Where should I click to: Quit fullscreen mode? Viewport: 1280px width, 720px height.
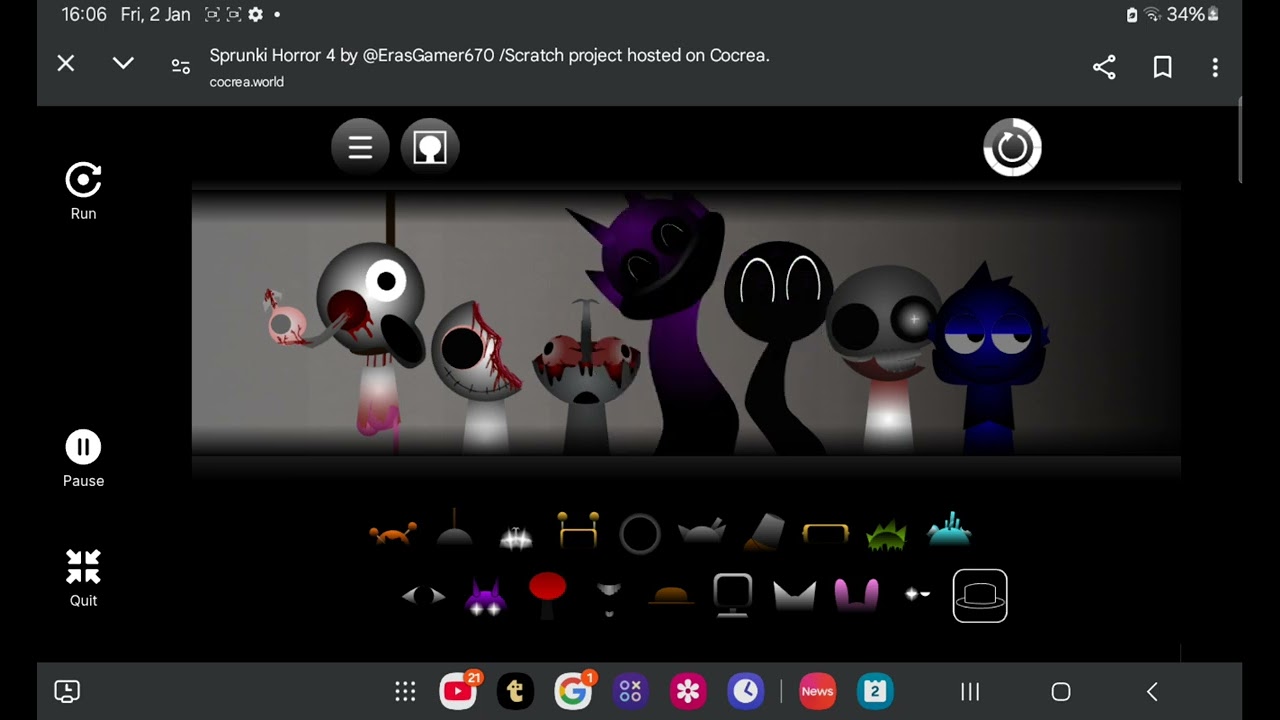[x=83, y=578]
